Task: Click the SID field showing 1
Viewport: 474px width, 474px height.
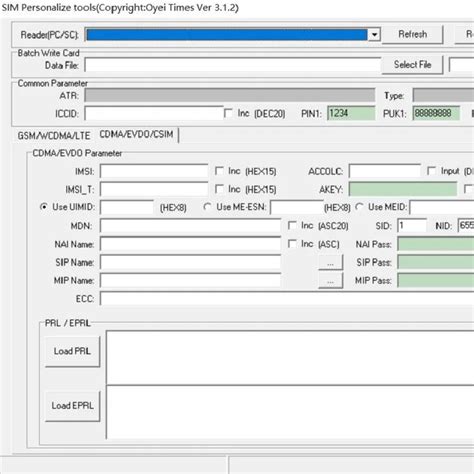Action: (x=412, y=225)
